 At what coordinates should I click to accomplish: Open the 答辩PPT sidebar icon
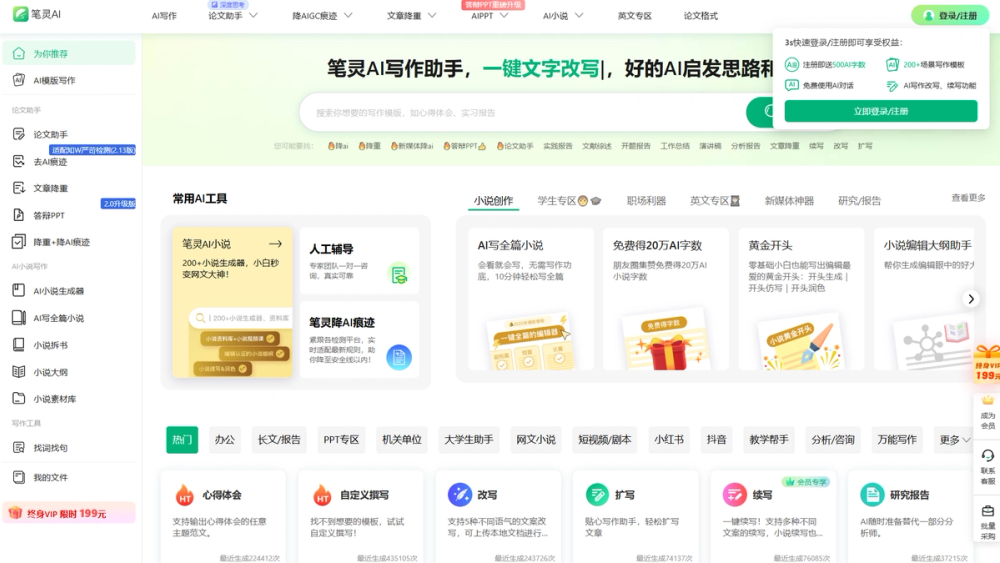click(x=19, y=215)
